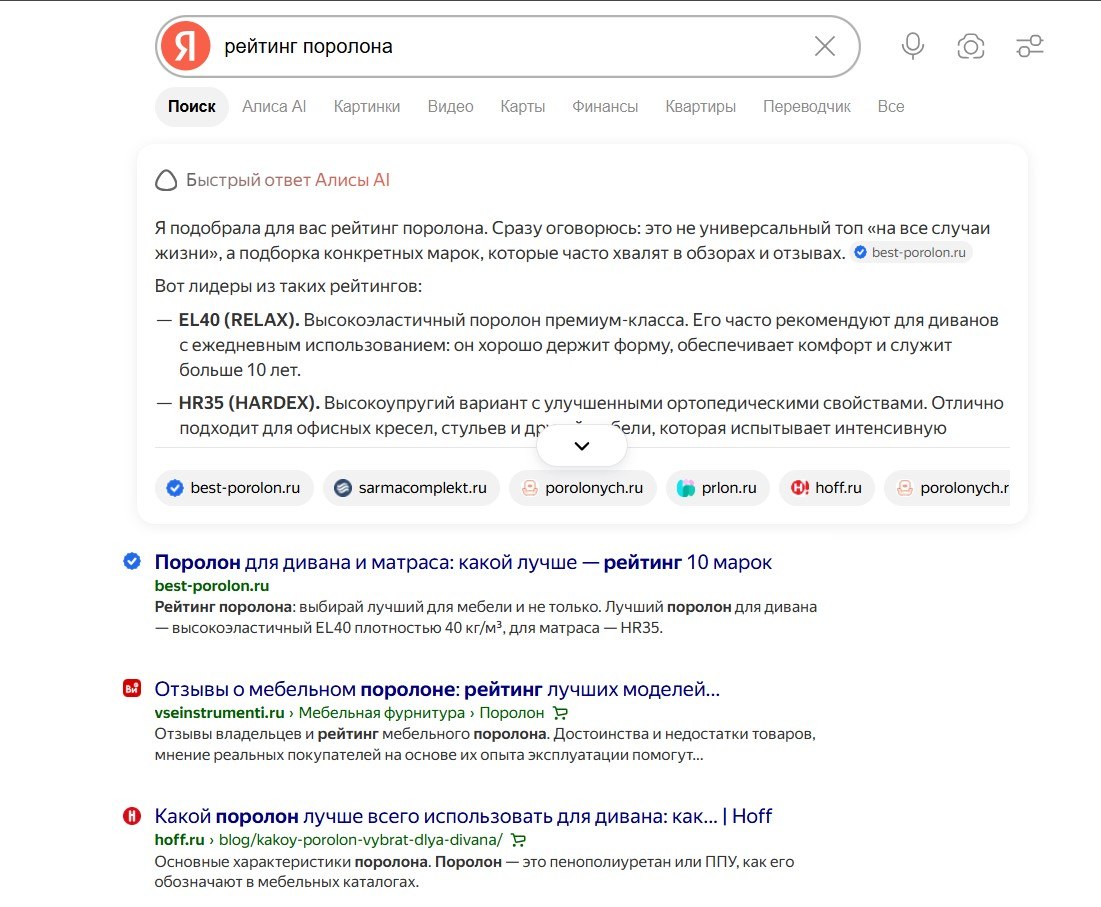1101x907 pixels.
Task: Expand the Alisa AI quick answer
Action: point(581,446)
